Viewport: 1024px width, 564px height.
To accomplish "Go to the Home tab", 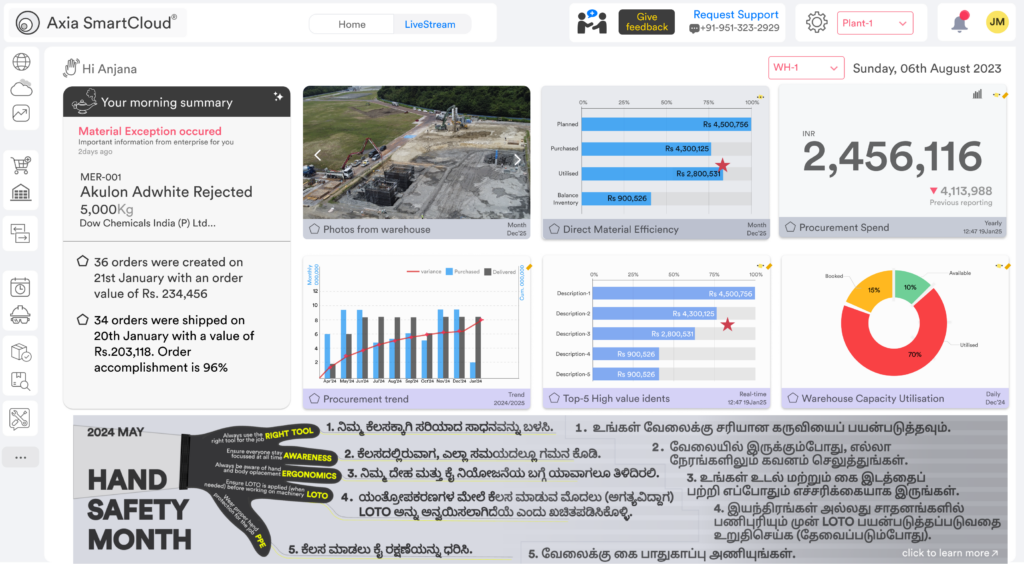I will tap(352, 24).
